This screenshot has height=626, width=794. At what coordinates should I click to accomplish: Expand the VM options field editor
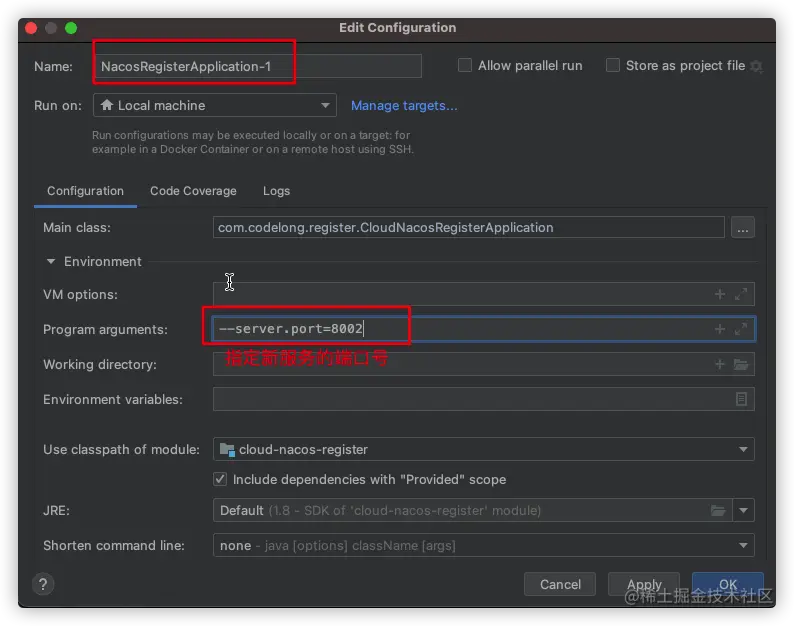coord(741,294)
